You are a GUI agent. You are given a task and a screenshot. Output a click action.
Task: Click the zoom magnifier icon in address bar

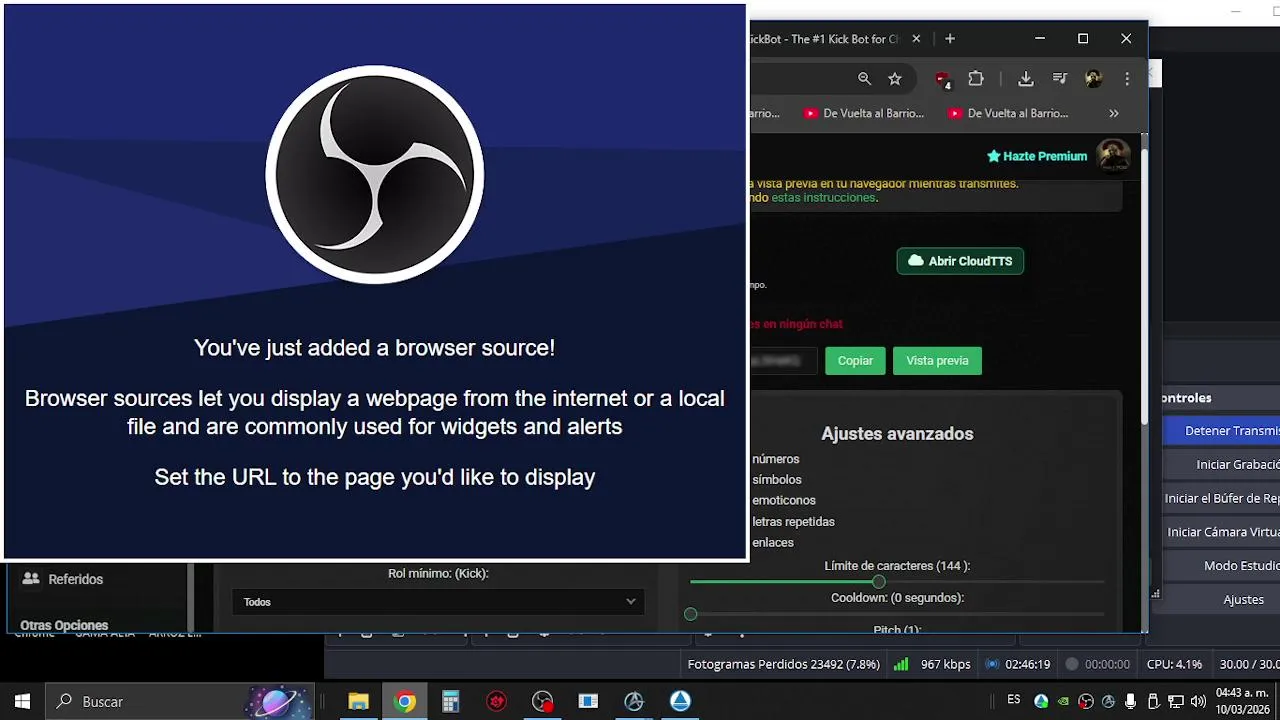click(864, 78)
